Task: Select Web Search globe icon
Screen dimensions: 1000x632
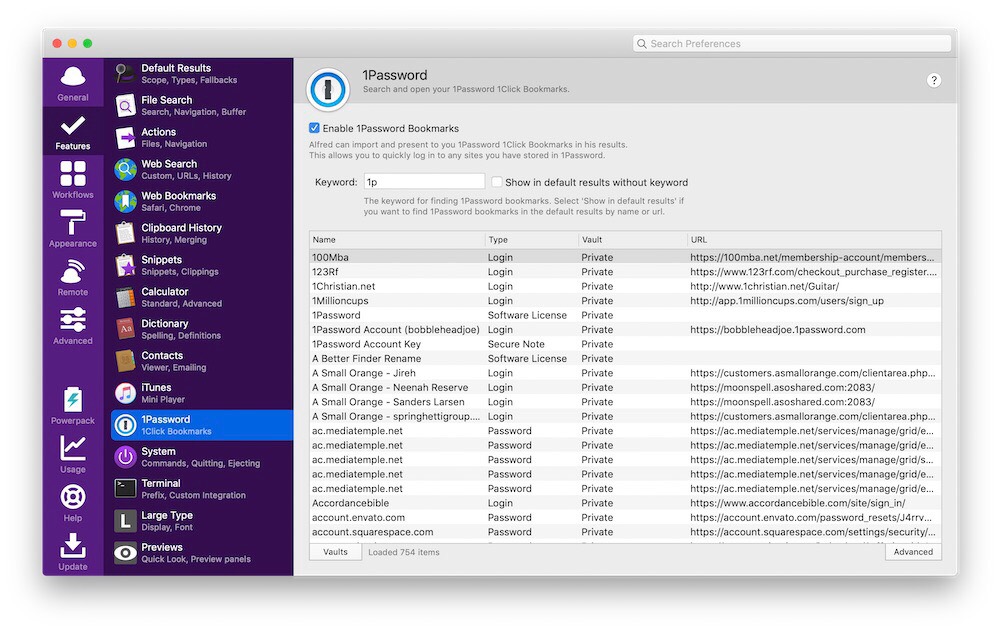Action: pyautogui.click(x=126, y=169)
